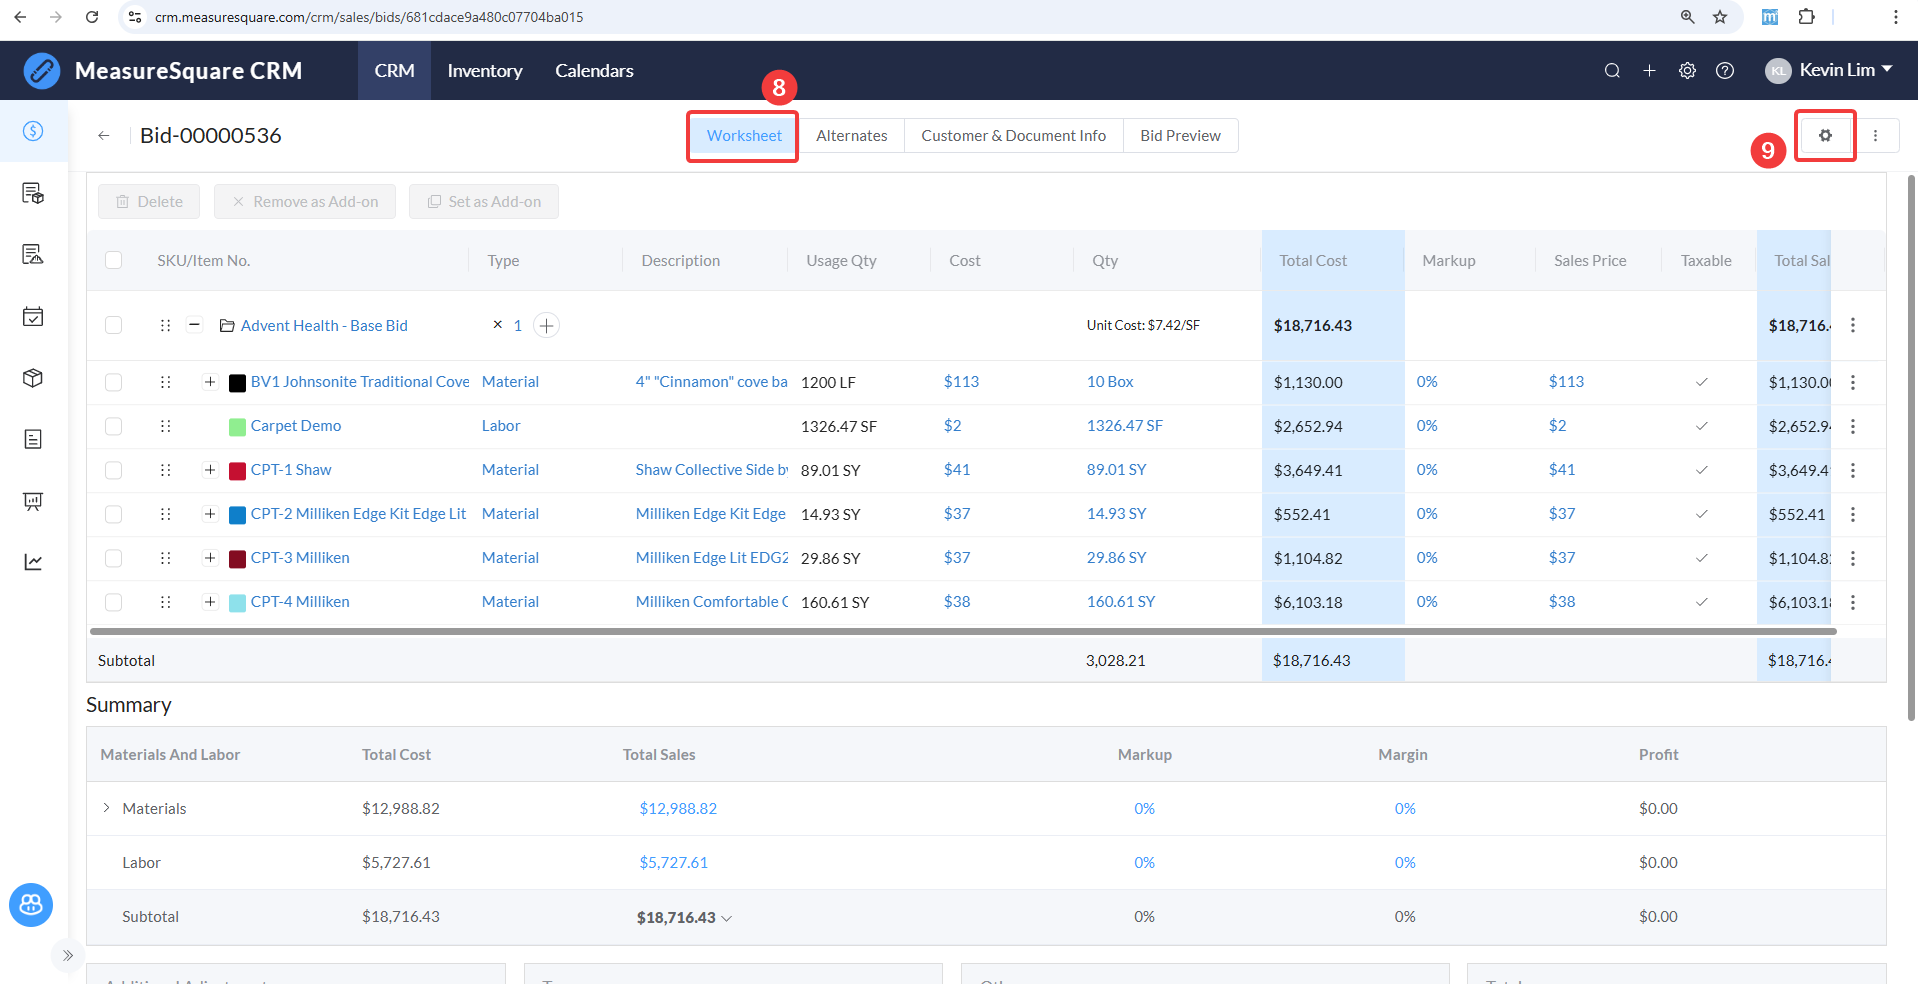Check the CPT-2 Milliken Edge Kit row checkbox
This screenshot has width=1918, height=984.
tap(114, 514)
